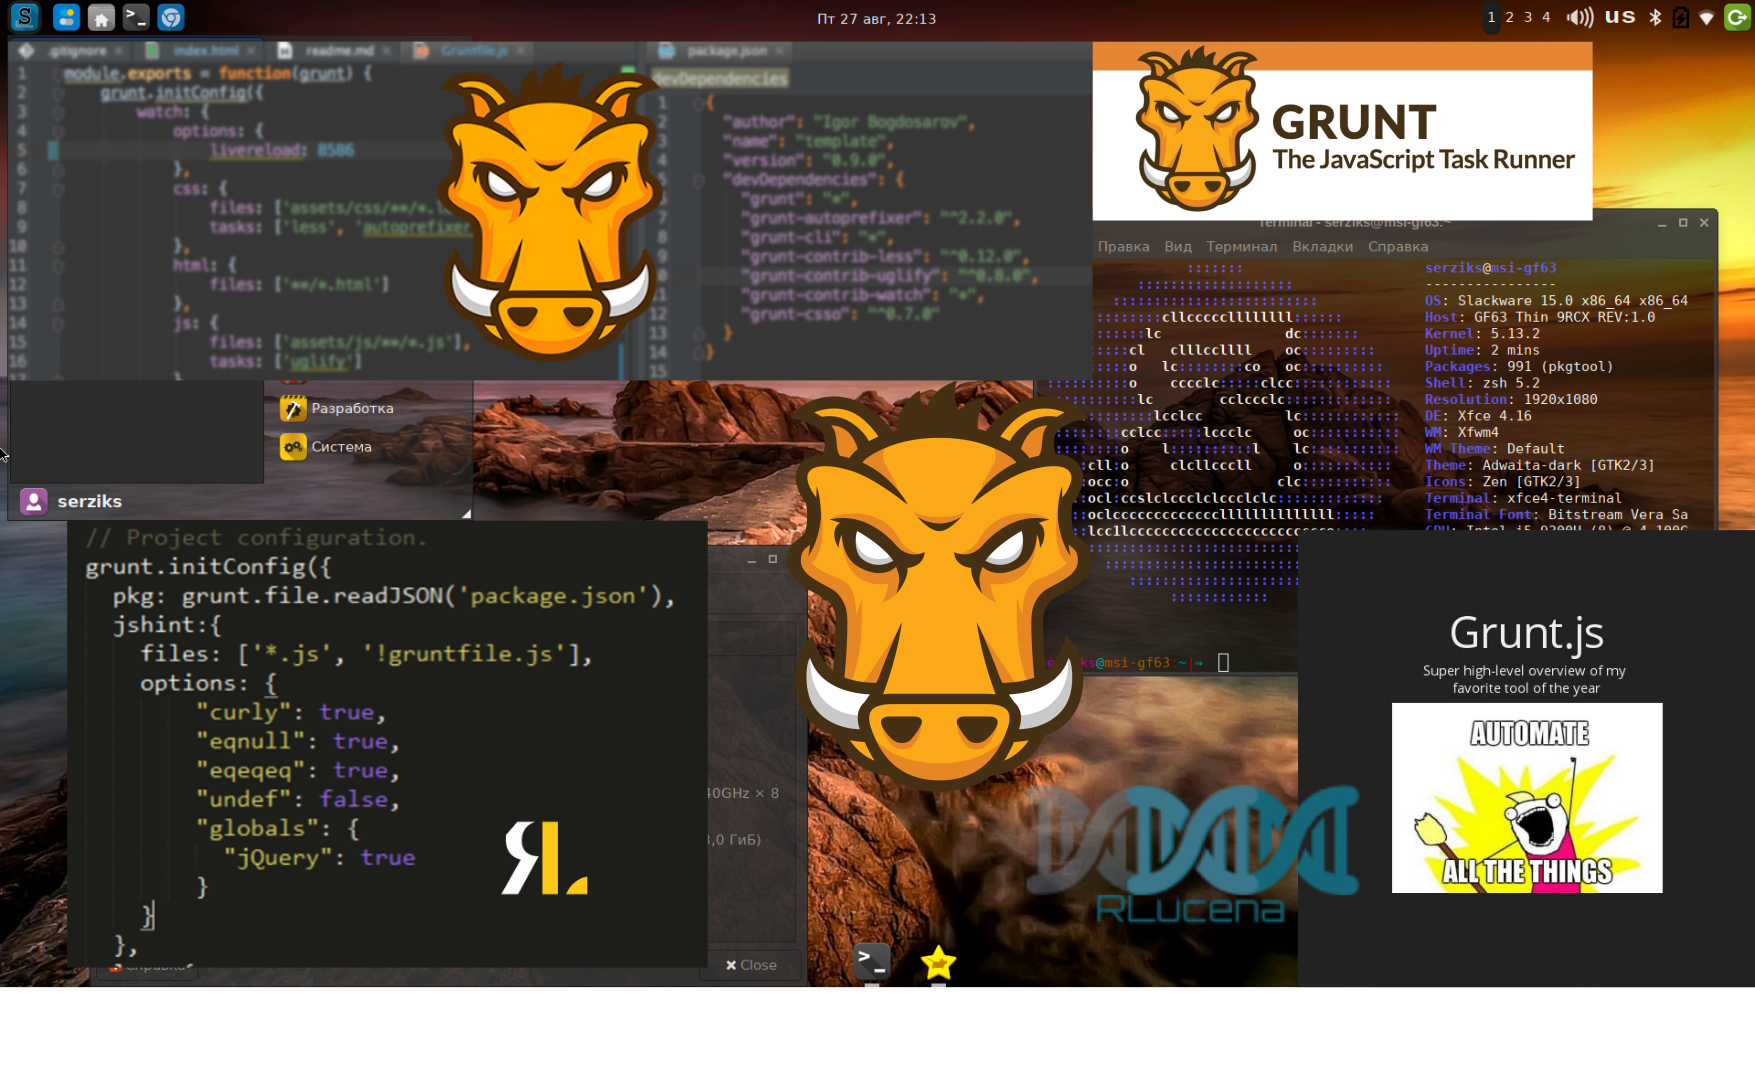The height and width of the screenshot is (1080, 1755).
Task: Click the terminal icon in the bottom dock
Action: [x=872, y=962]
